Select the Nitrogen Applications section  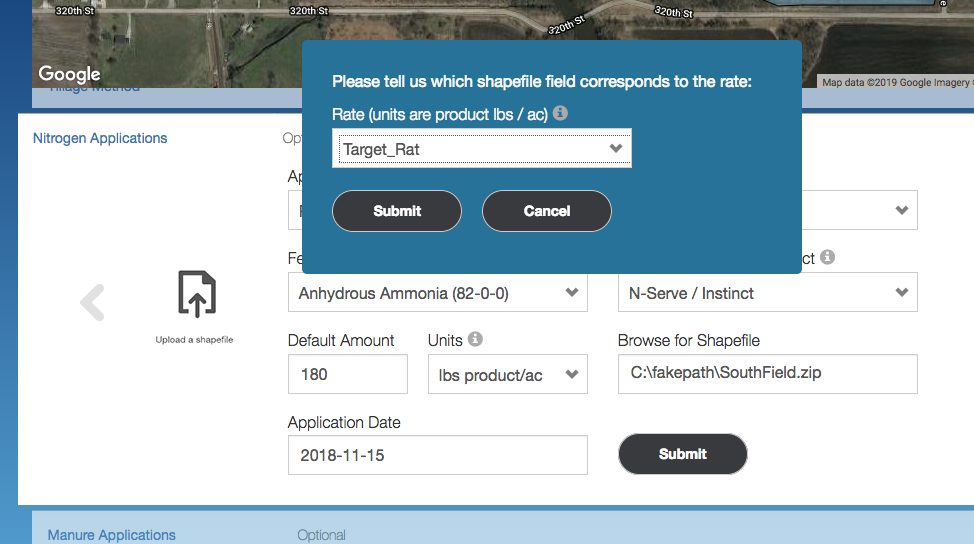100,138
